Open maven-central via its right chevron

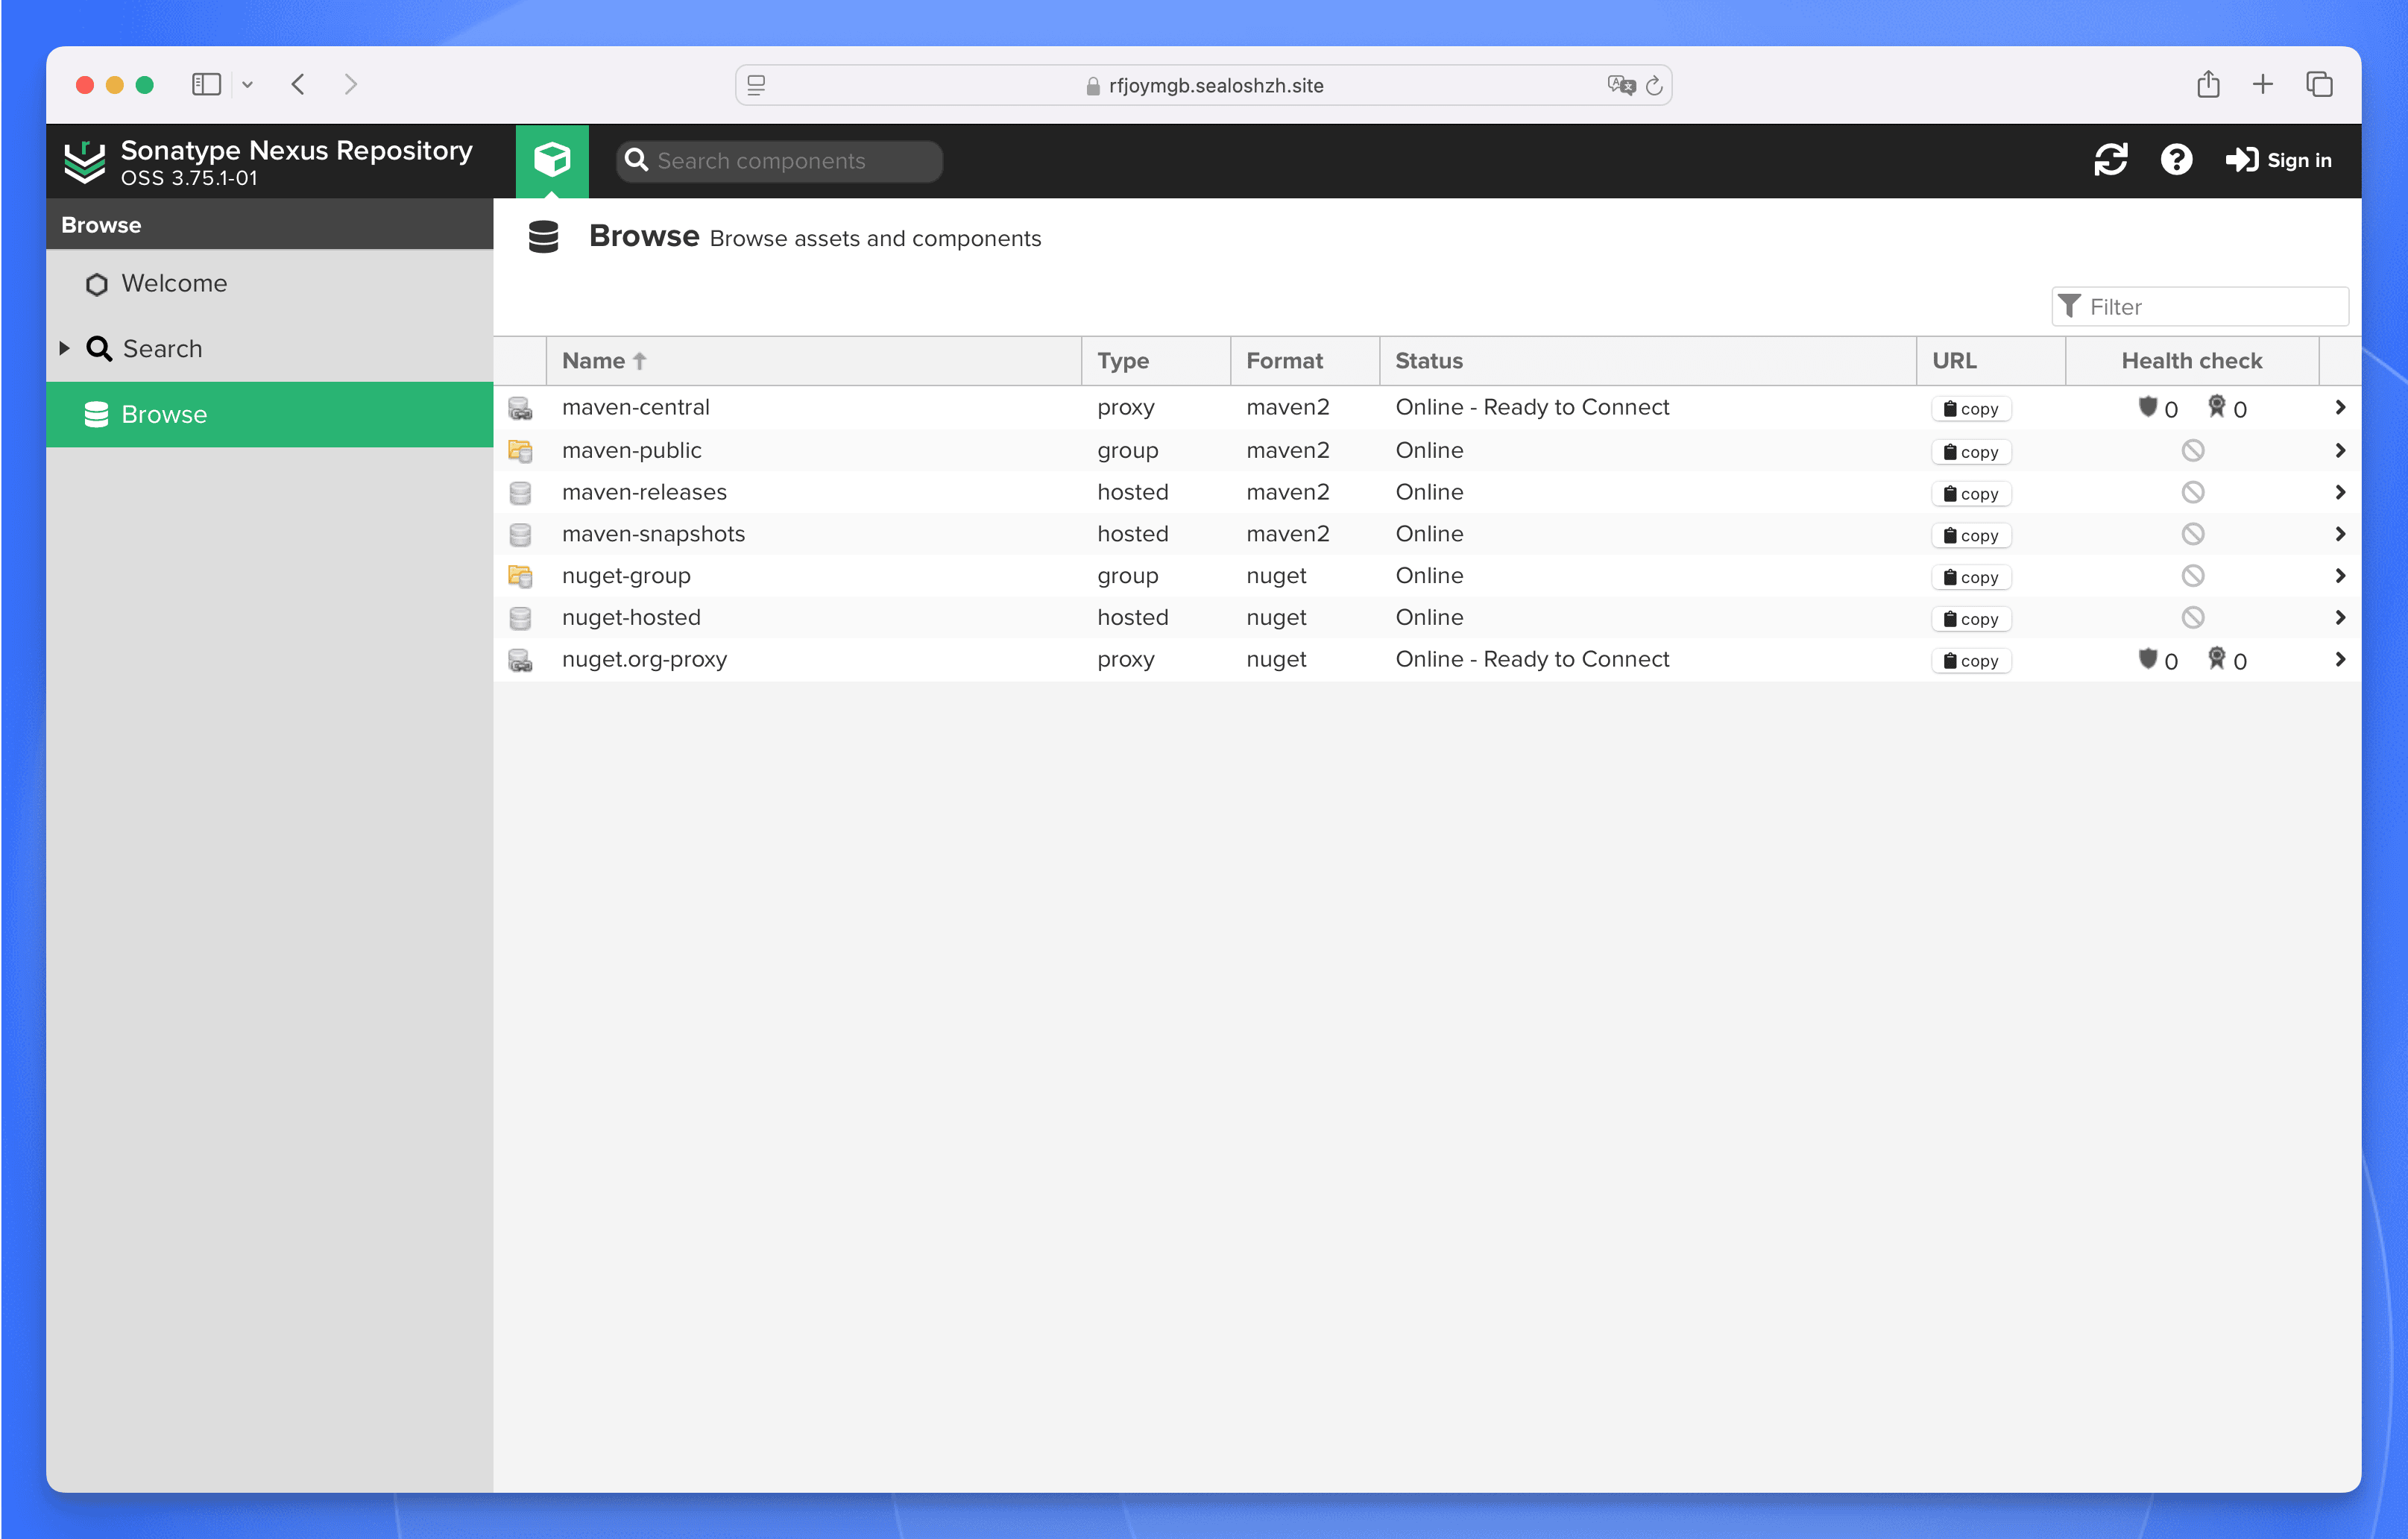click(x=2339, y=408)
